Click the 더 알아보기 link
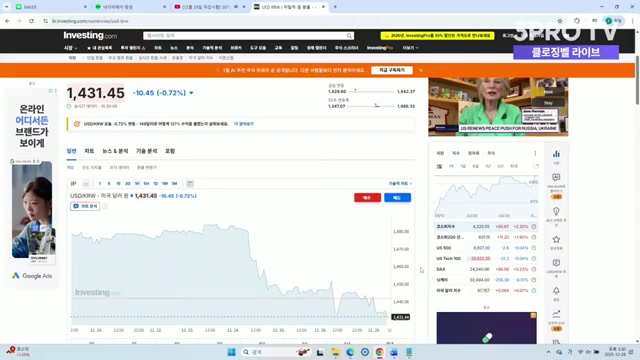Image resolution: width=640 pixels, height=360 pixels. pos(244,124)
